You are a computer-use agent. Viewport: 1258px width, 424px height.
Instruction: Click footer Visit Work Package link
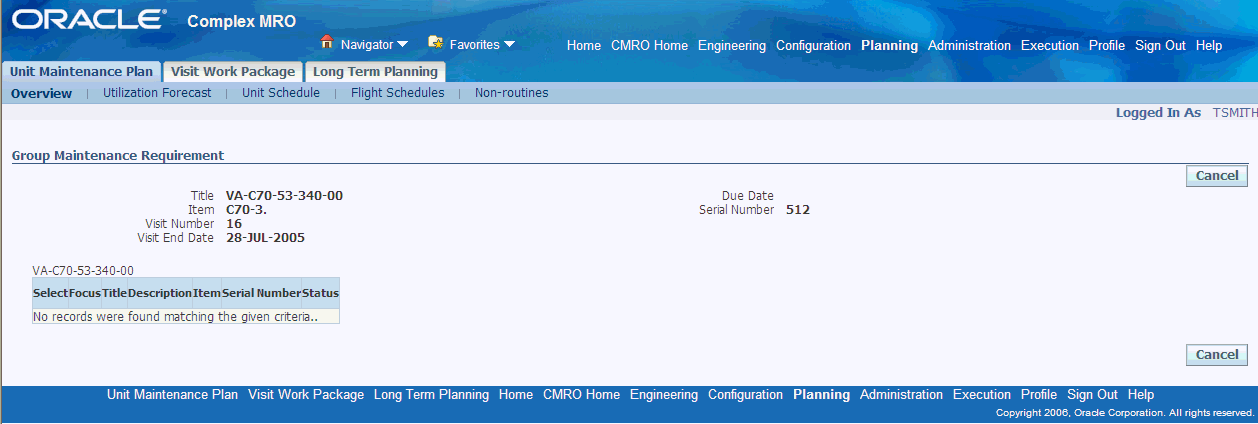click(x=306, y=395)
